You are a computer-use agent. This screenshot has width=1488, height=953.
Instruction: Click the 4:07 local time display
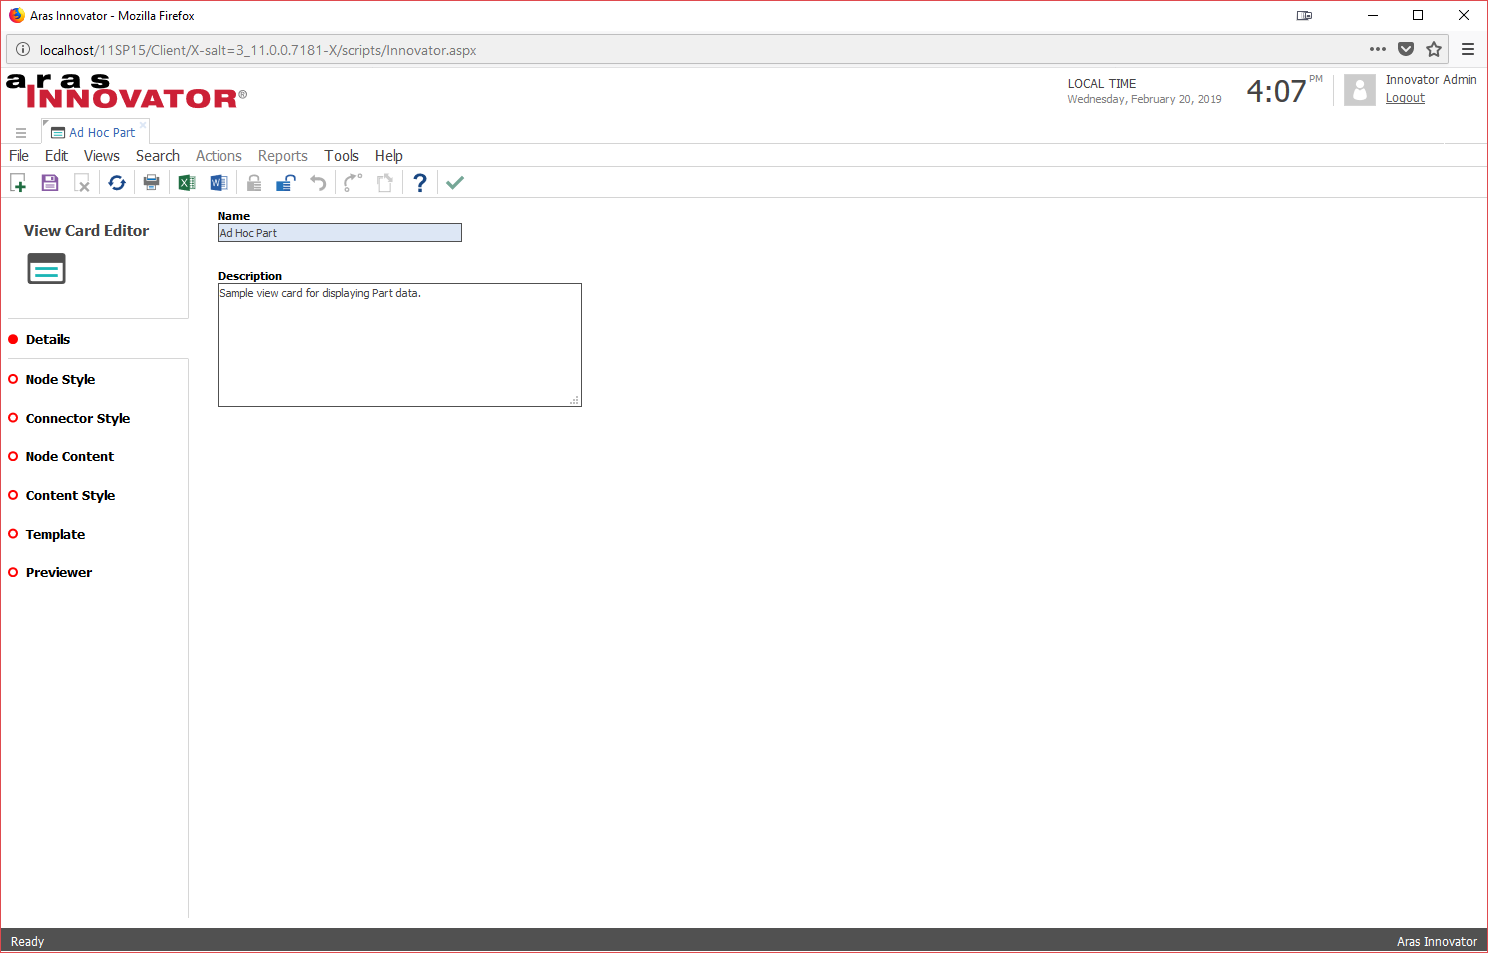(1276, 92)
